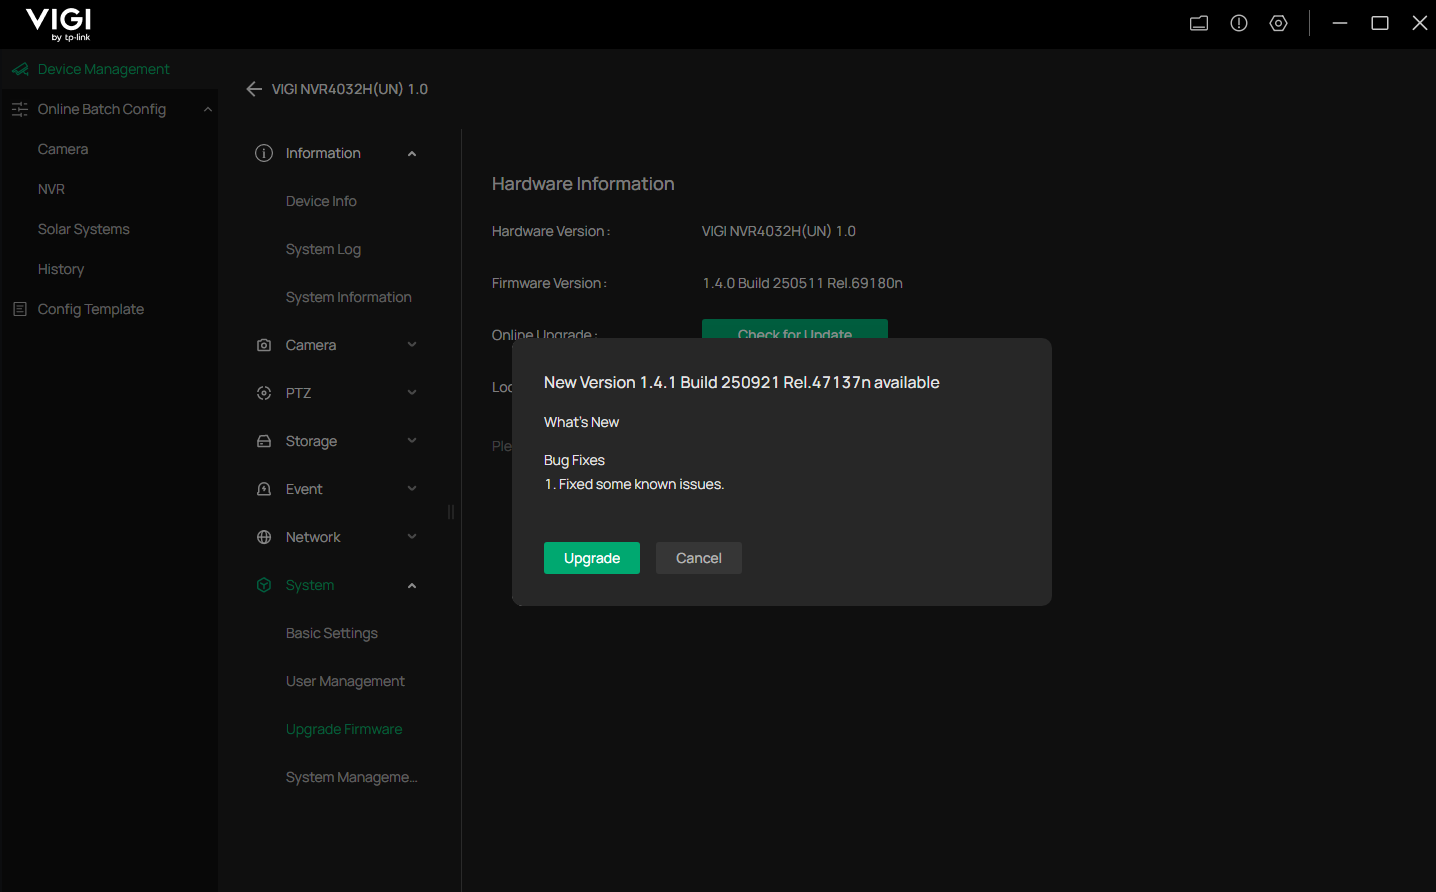Click the PTZ crosshair icon

point(263,392)
